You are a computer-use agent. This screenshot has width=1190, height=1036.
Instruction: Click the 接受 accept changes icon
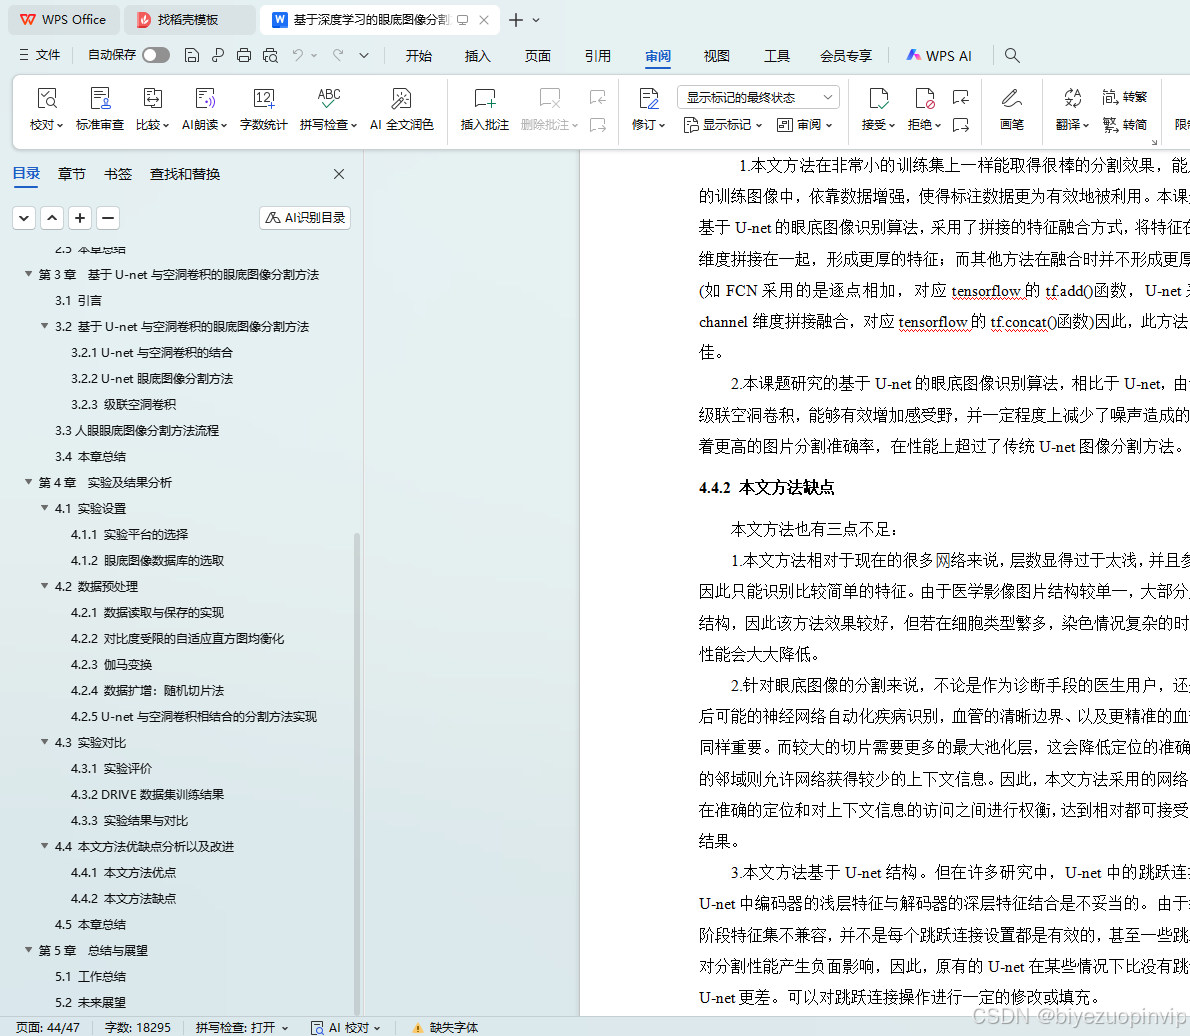click(878, 99)
